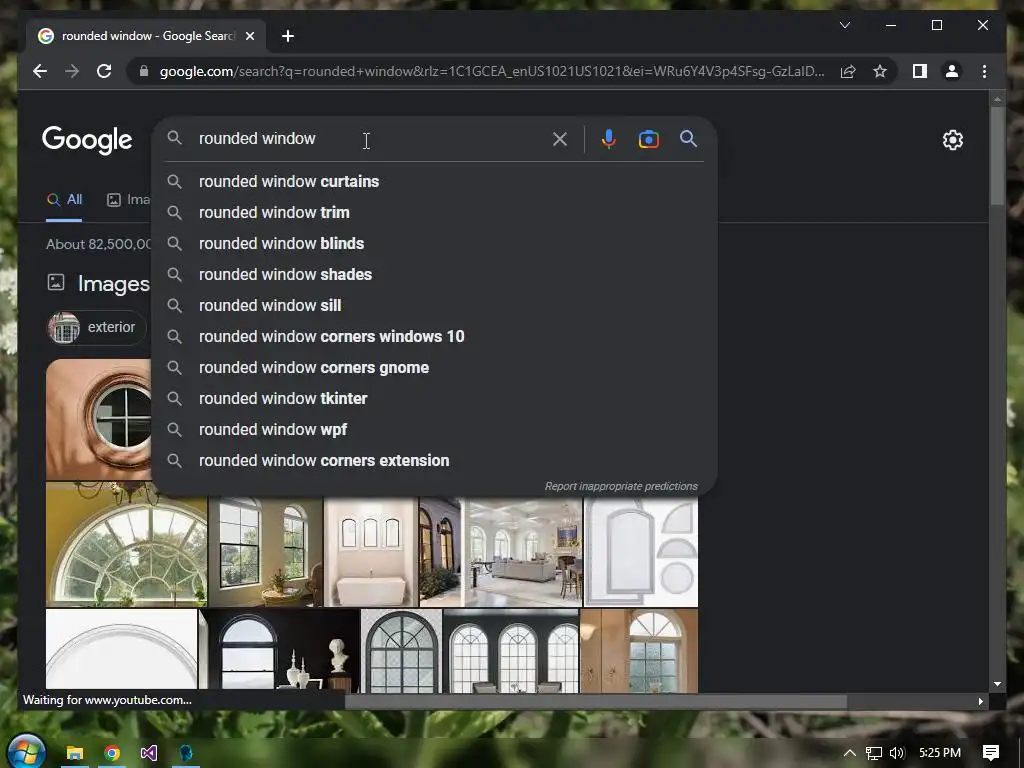Select the exterior image filter chip
This screenshot has height=768, width=1024.
(97, 327)
